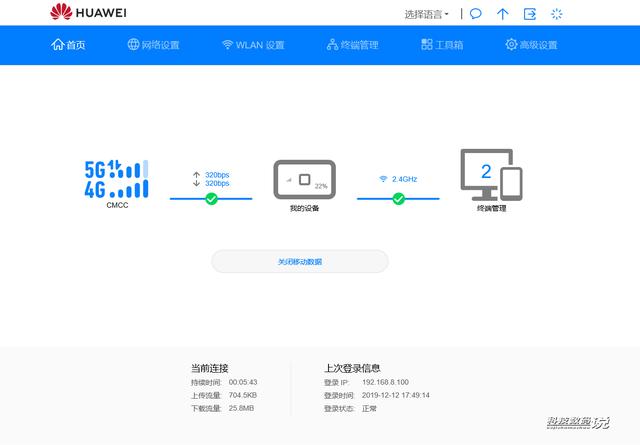Open the message bubble icon
The width and height of the screenshot is (640, 445).
(476, 14)
